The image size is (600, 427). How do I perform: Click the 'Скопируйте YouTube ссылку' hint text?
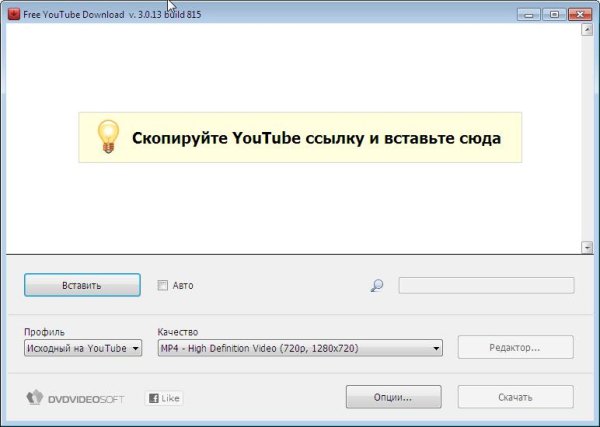coord(316,138)
